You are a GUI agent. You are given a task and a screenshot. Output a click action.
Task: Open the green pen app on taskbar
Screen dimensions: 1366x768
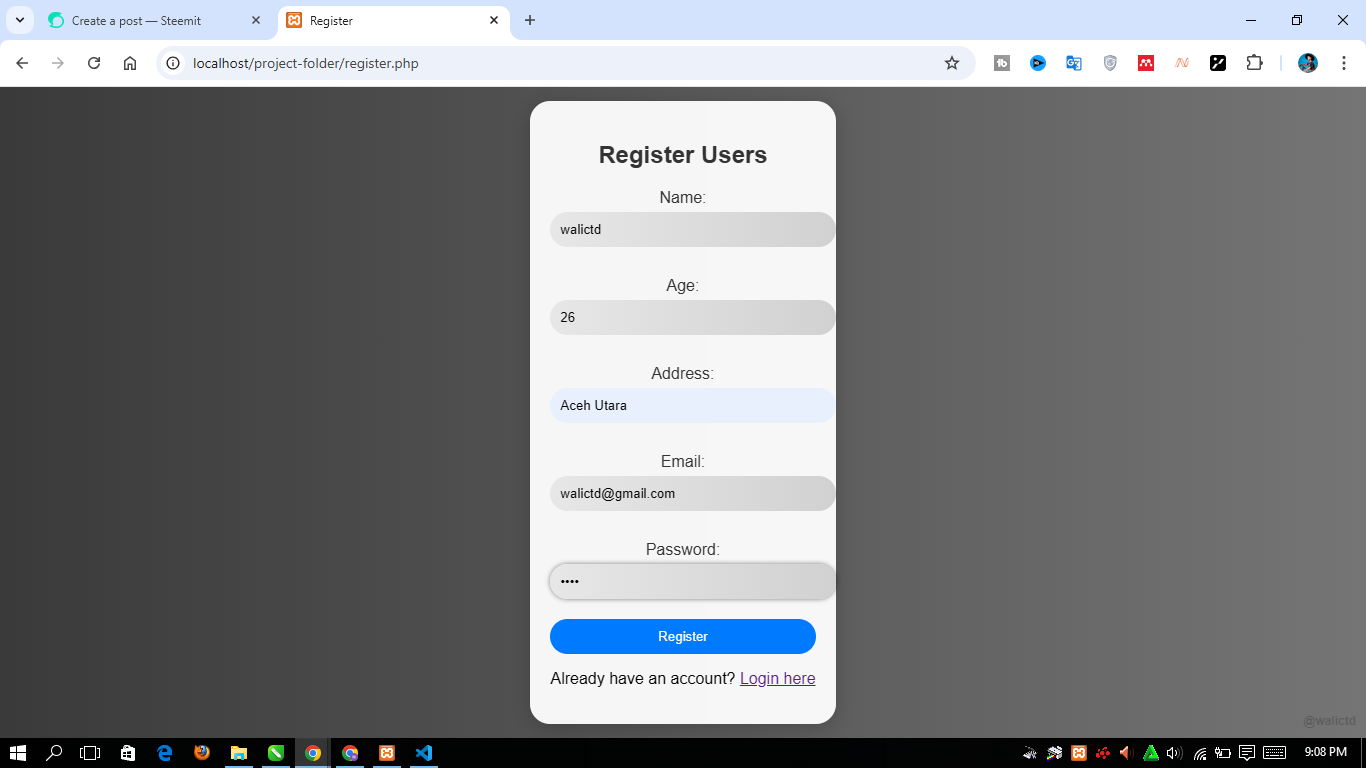(276, 753)
